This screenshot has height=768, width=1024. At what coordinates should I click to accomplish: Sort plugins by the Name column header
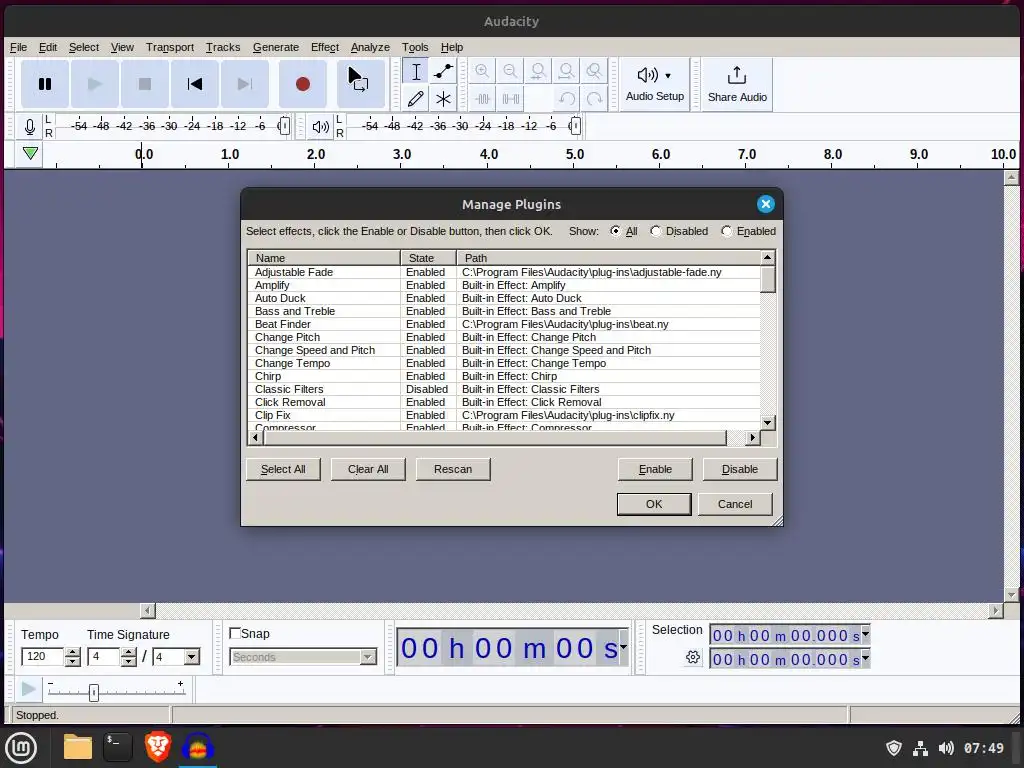click(x=324, y=258)
